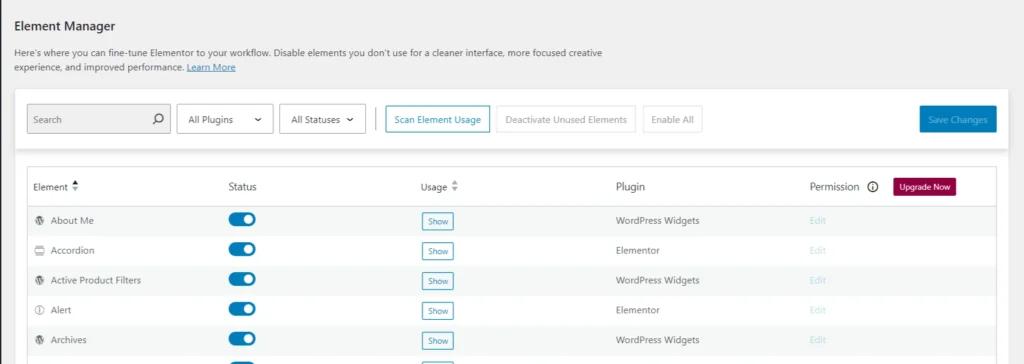This screenshot has width=1024, height=364.
Task: Open the Learn More link
Action: (211, 67)
